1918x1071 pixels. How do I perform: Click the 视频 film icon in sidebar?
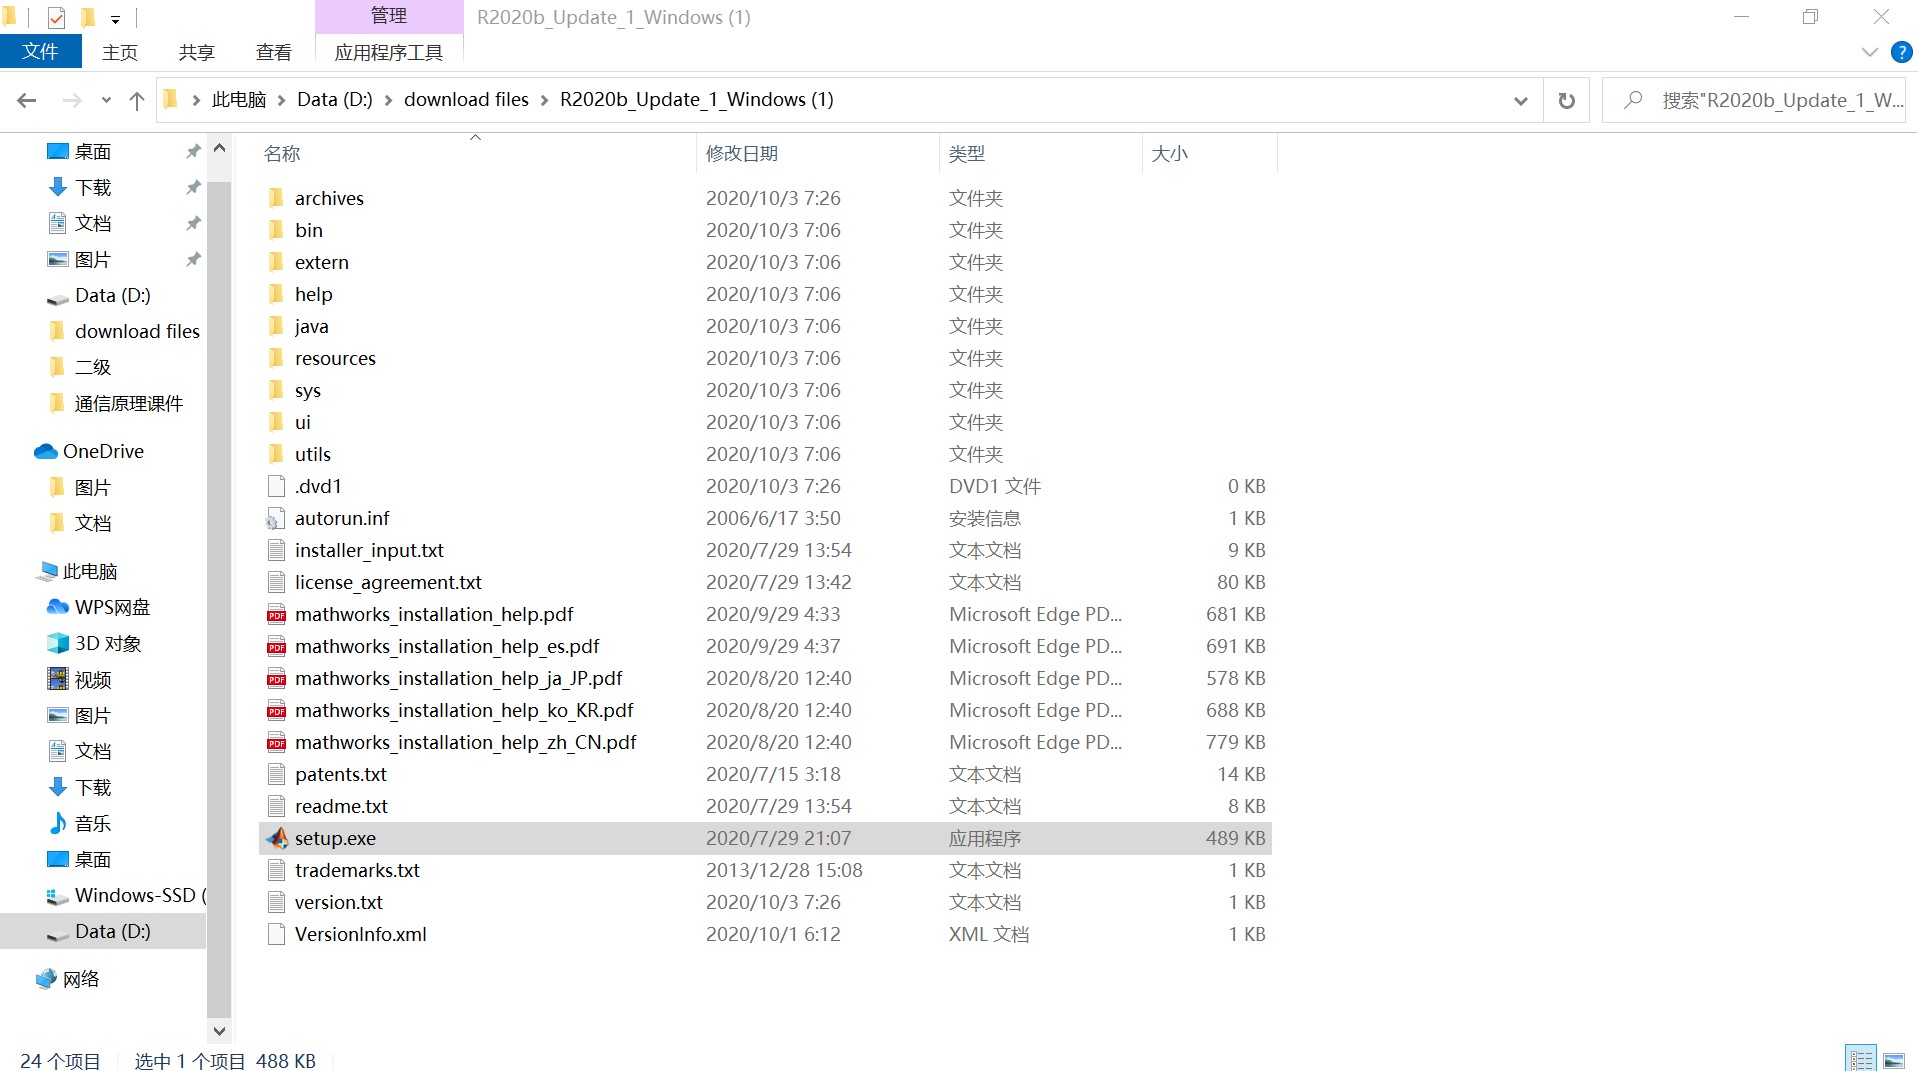coord(58,679)
